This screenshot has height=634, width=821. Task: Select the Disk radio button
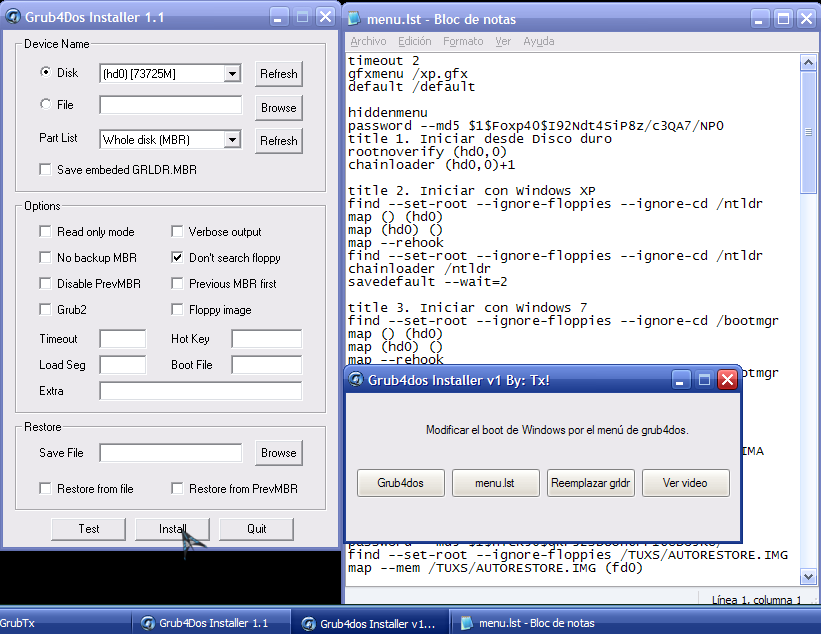point(46,72)
